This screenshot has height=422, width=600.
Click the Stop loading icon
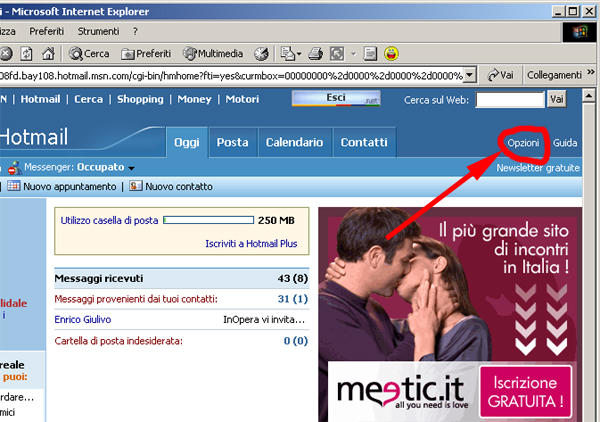5,54
